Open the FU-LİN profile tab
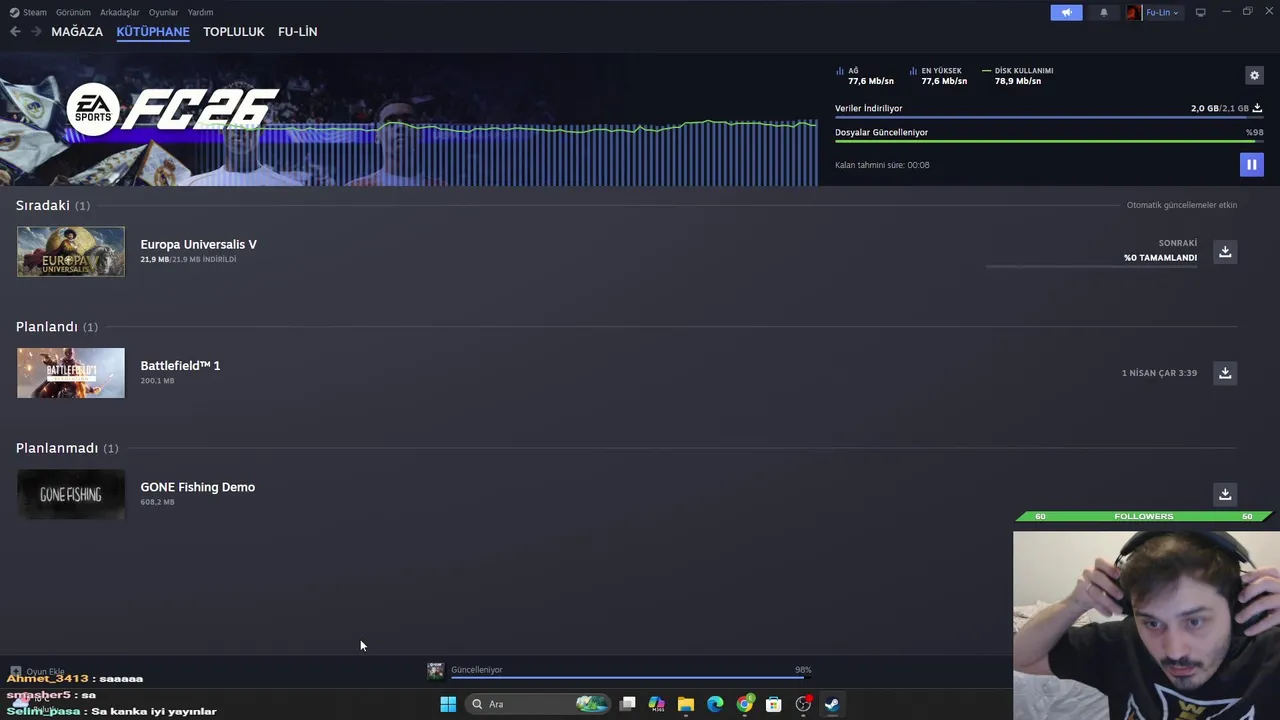The width and height of the screenshot is (1280, 720). 297,32
